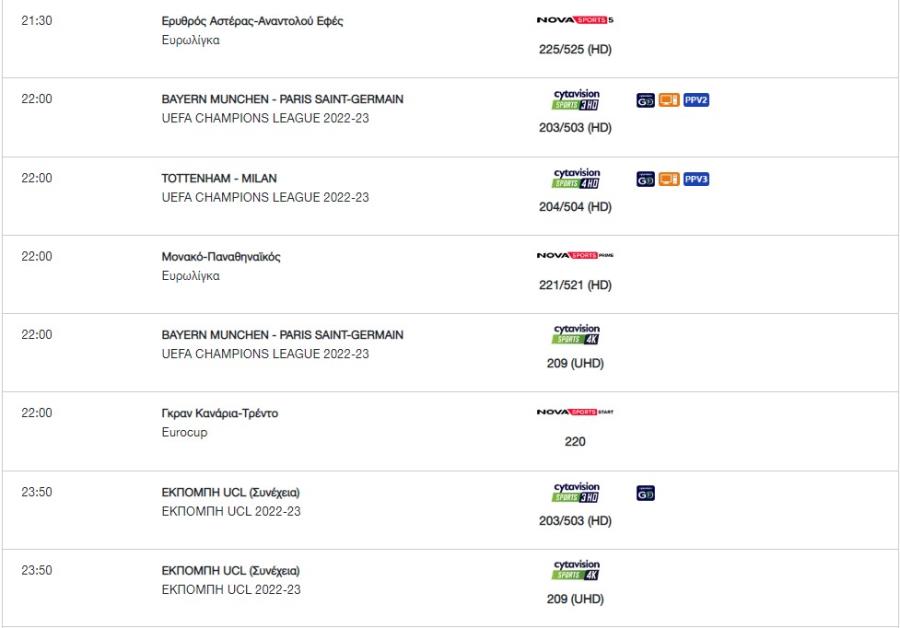This screenshot has width=900, height=628.
Task: Click the GO icon beside 23:50 ΕΚΠΟΜΠΗ UCL
Action: pyautogui.click(x=646, y=493)
